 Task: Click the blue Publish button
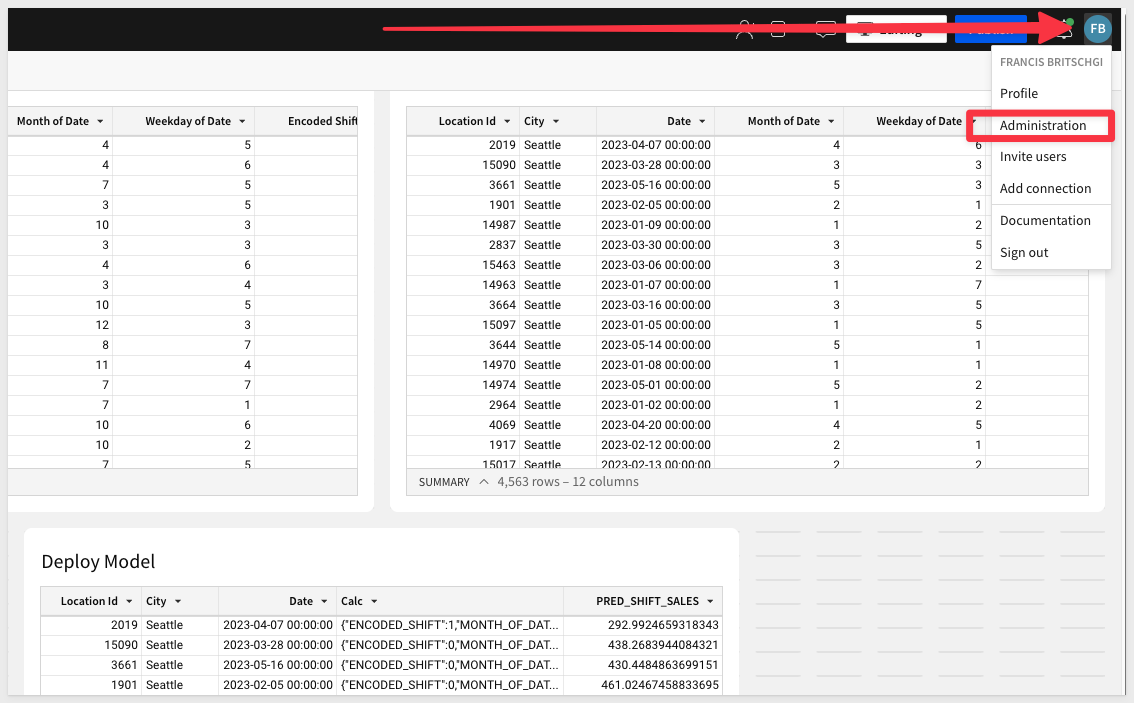point(990,30)
